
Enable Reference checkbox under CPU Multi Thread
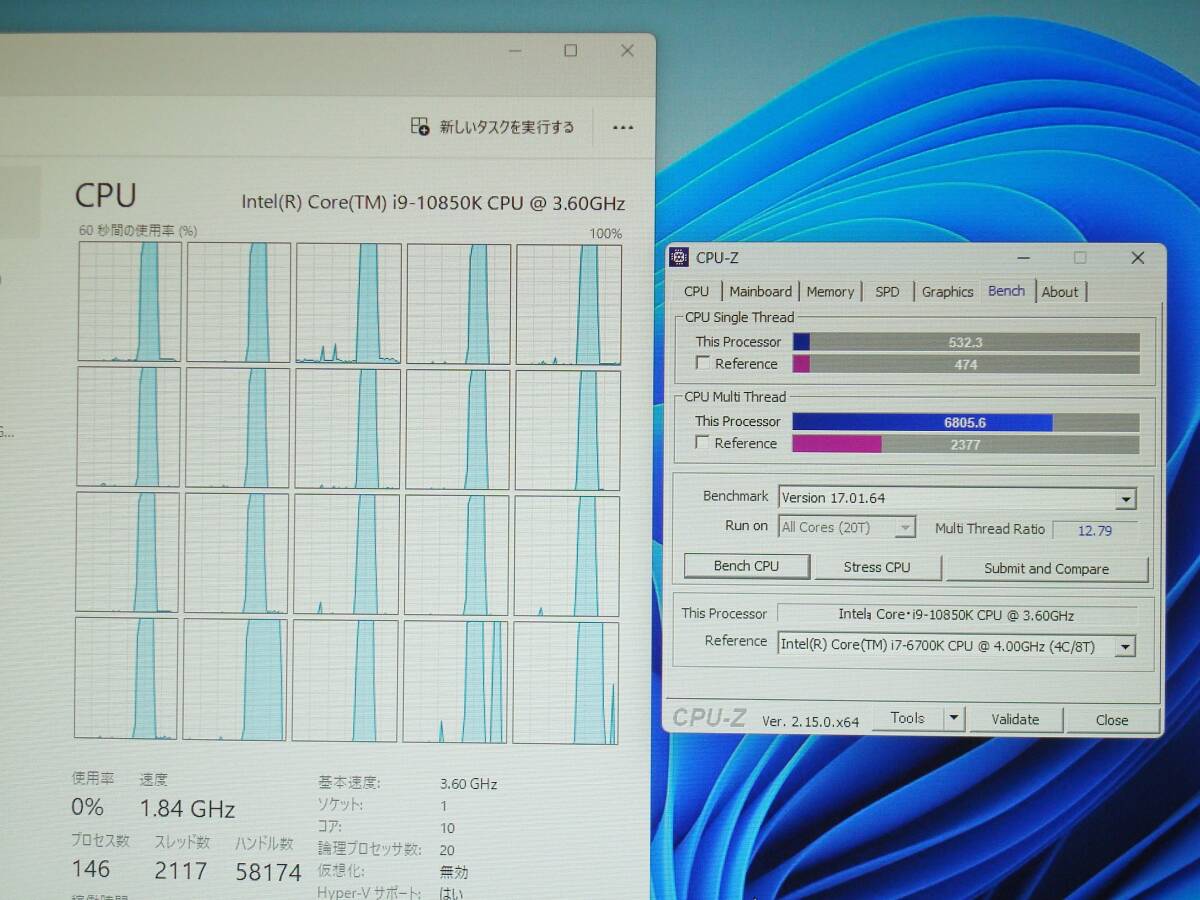click(x=703, y=443)
